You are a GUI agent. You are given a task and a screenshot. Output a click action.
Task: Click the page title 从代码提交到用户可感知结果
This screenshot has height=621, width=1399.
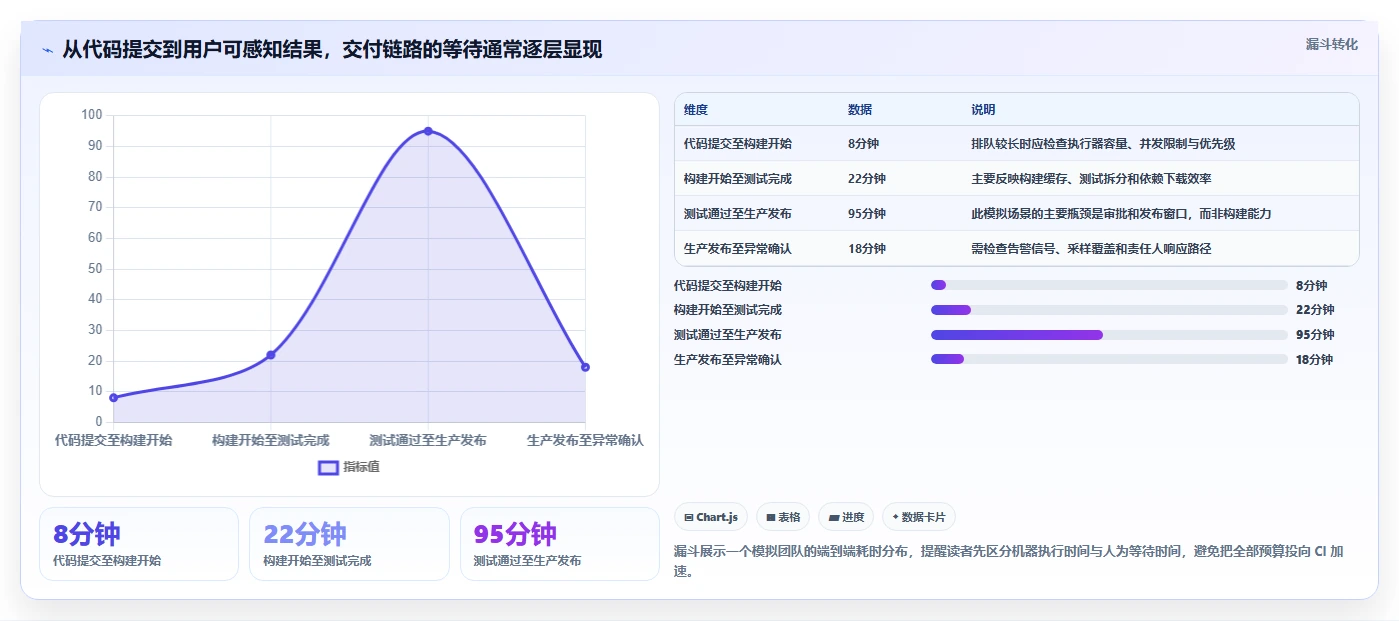(x=332, y=50)
